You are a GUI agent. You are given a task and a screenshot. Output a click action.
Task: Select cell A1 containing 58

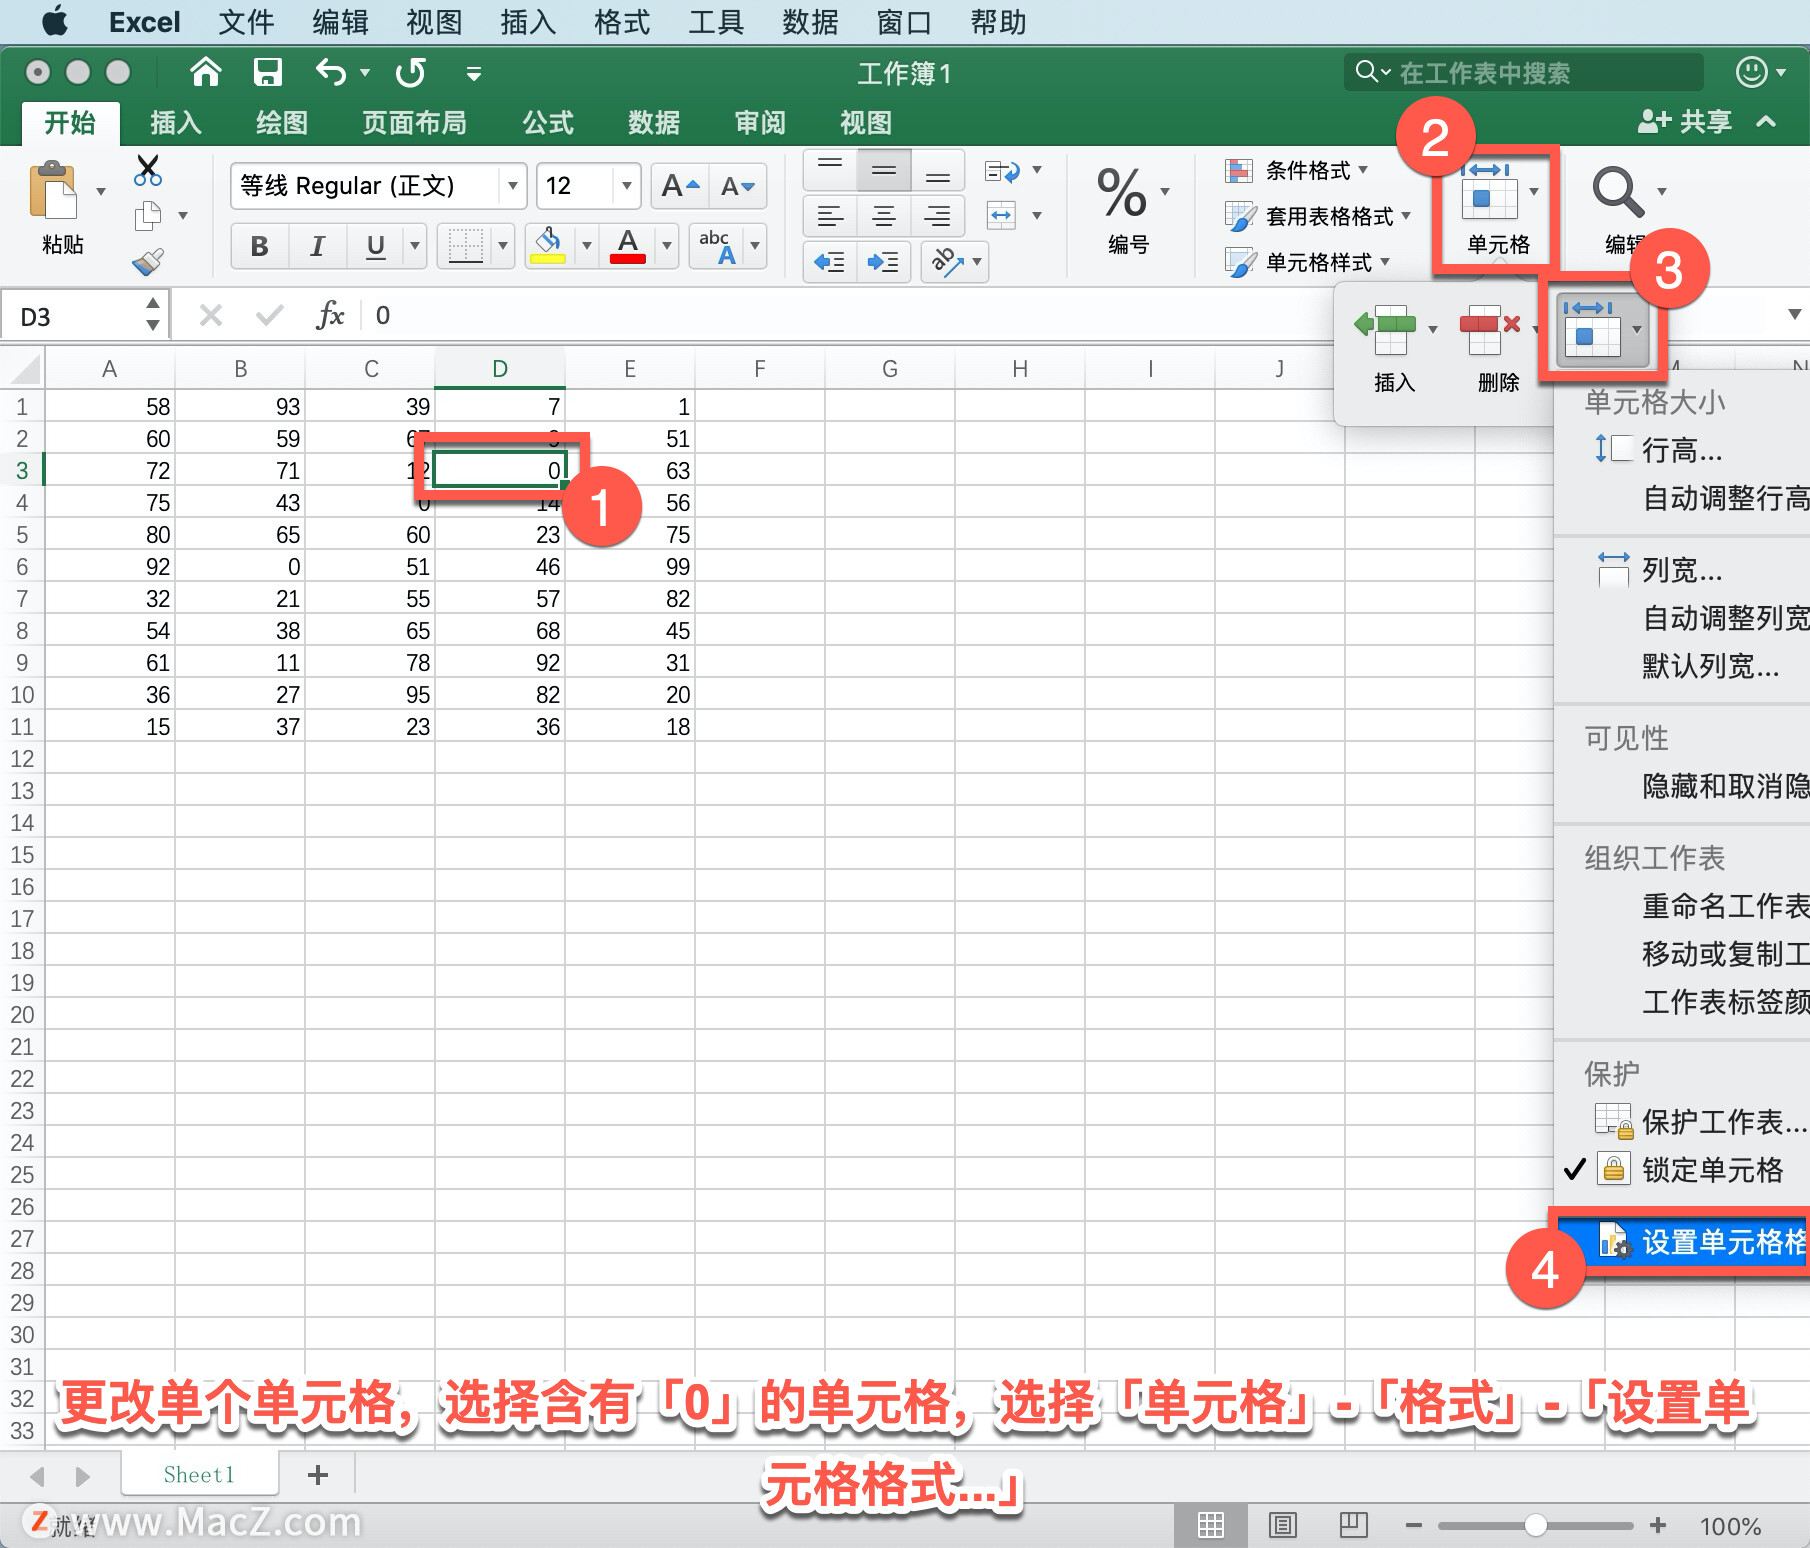coord(110,406)
